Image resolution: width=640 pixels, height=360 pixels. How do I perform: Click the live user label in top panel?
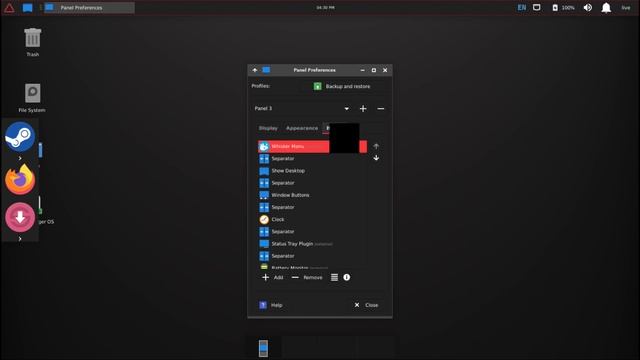coord(626,8)
